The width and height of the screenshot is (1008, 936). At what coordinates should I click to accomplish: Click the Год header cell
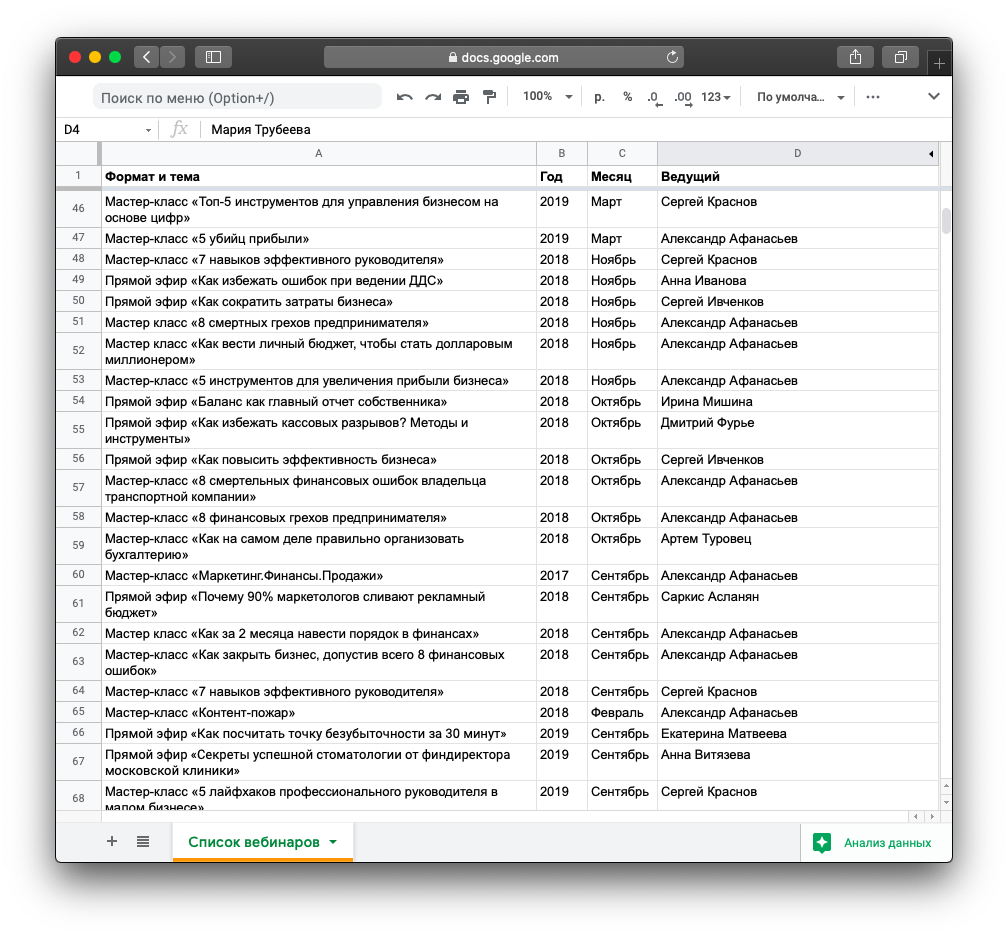click(x=561, y=177)
